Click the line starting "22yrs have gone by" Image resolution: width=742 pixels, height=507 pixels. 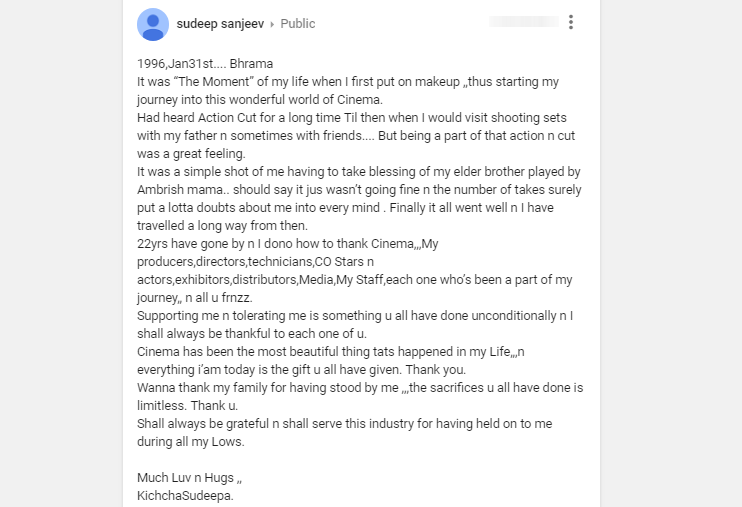pyautogui.click(x=288, y=243)
